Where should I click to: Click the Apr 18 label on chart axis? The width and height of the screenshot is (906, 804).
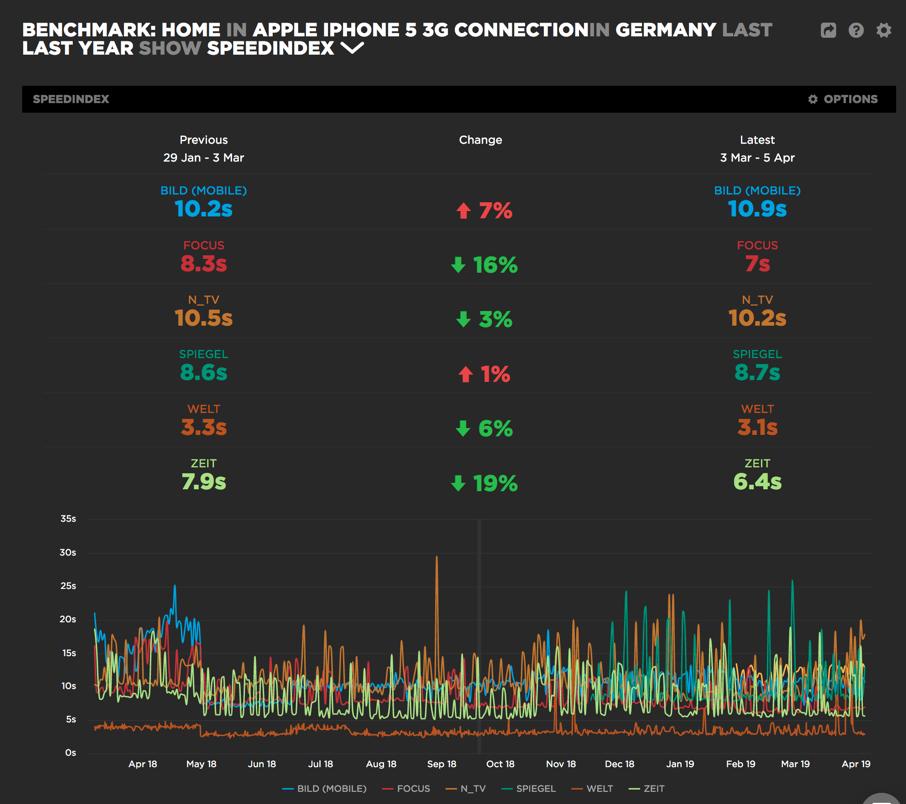pyautogui.click(x=143, y=764)
